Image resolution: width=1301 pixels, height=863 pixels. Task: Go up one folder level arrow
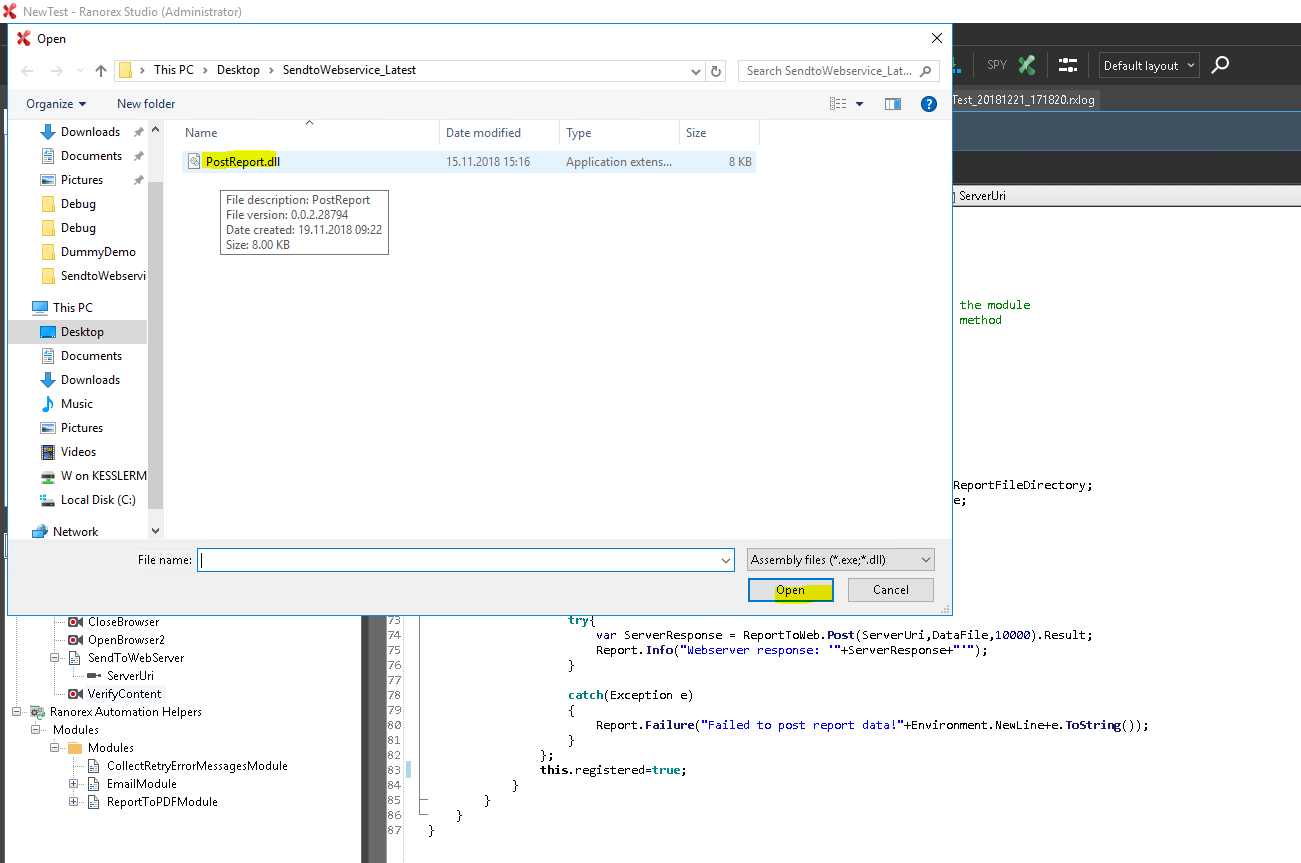[101, 71]
